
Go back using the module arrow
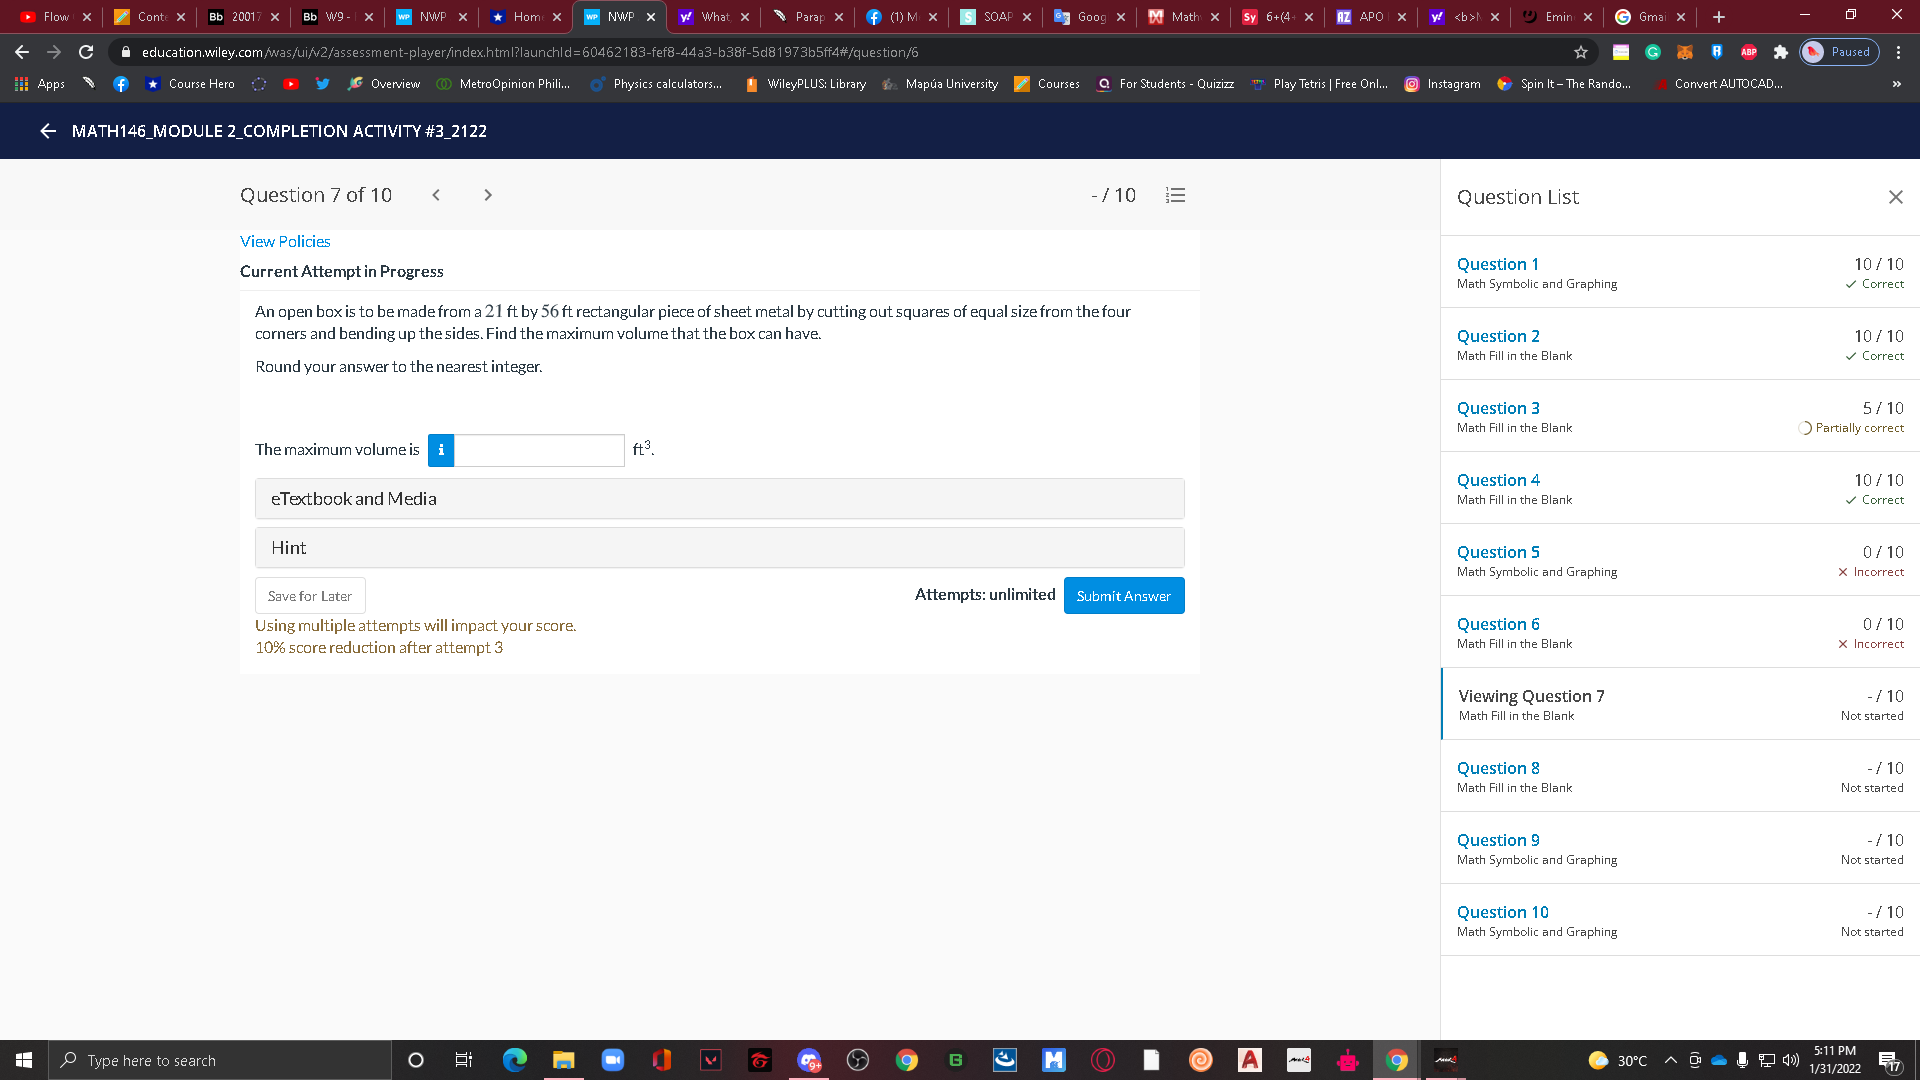click(47, 131)
